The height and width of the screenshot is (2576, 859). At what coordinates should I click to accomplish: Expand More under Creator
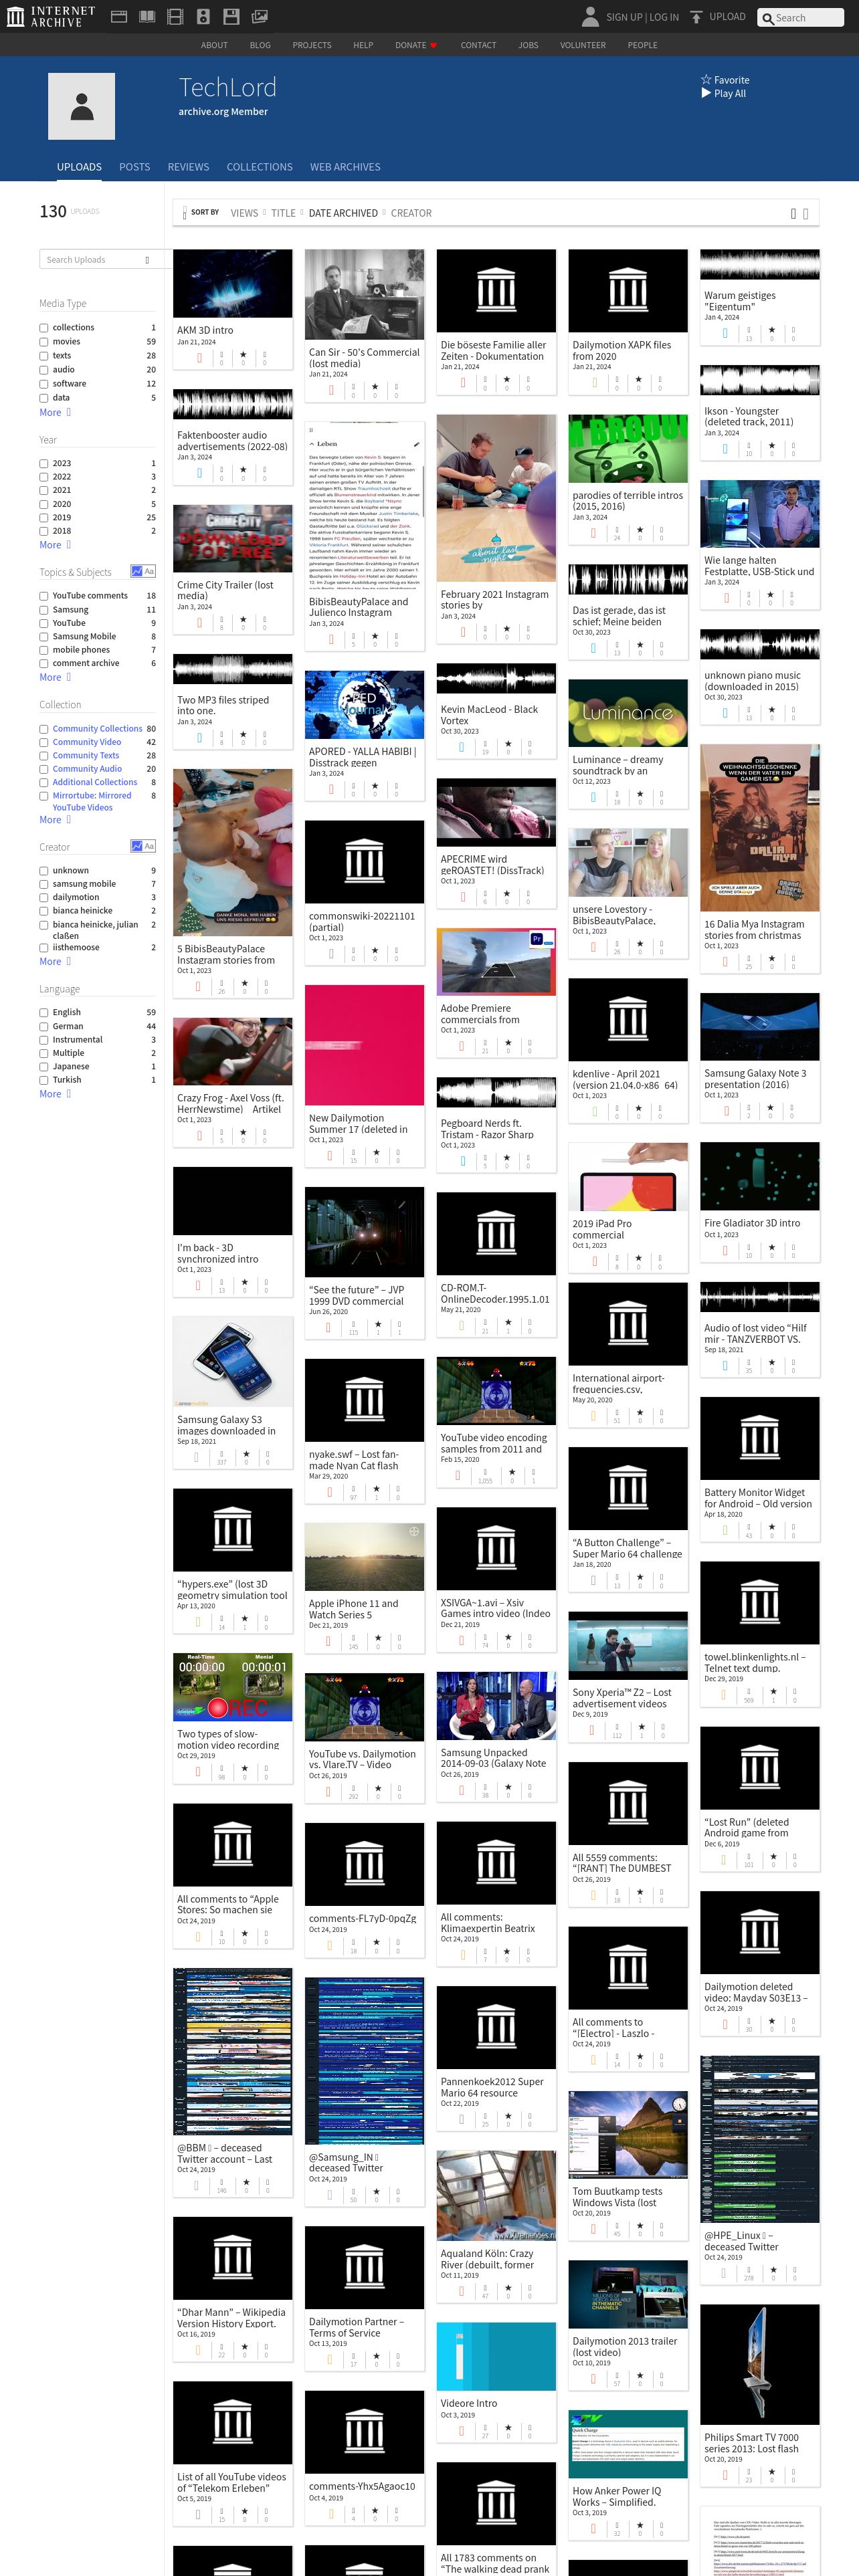point(55,962)
